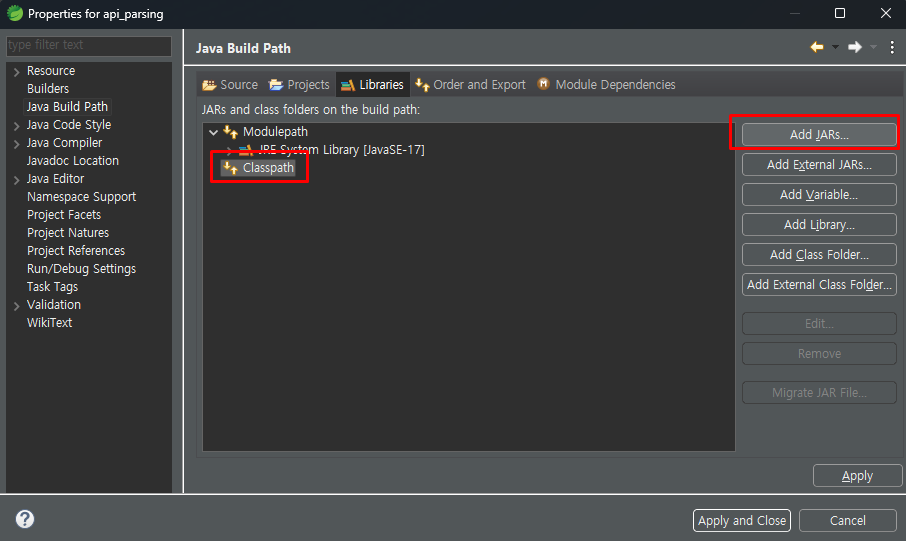
Task: Click the help question mark icon
Action: (x=25, y=519)
